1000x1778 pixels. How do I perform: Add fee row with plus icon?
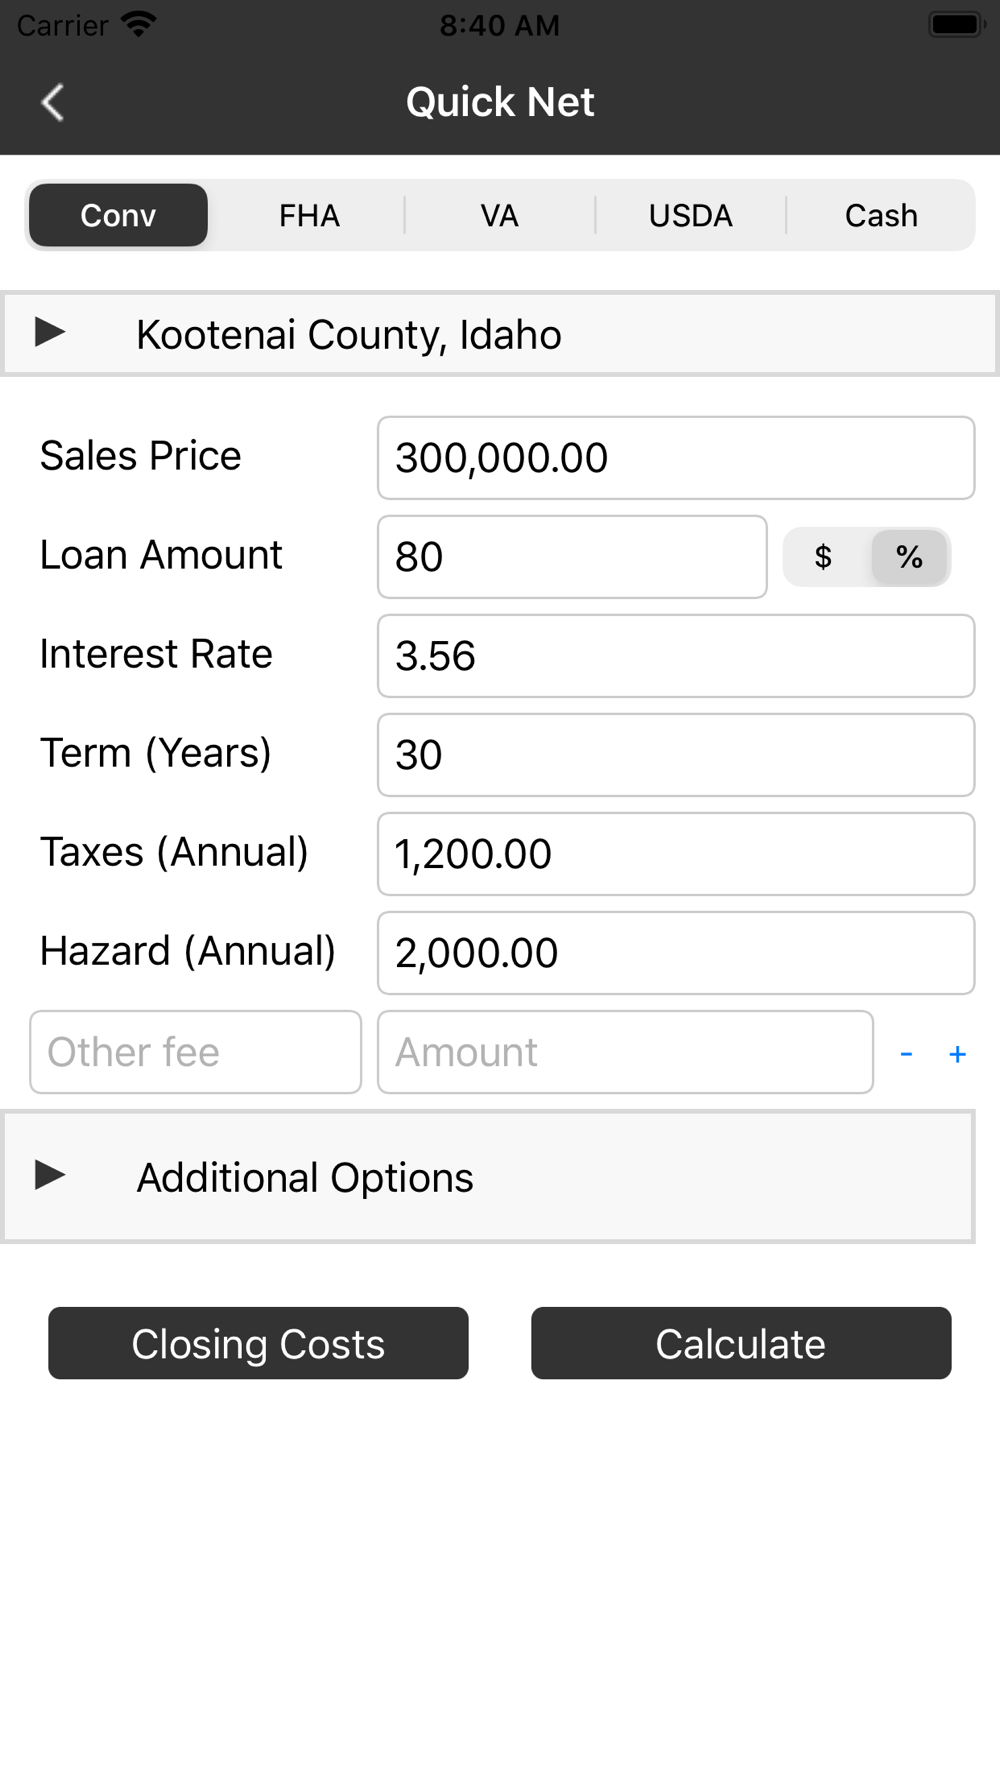[957, 1054]
